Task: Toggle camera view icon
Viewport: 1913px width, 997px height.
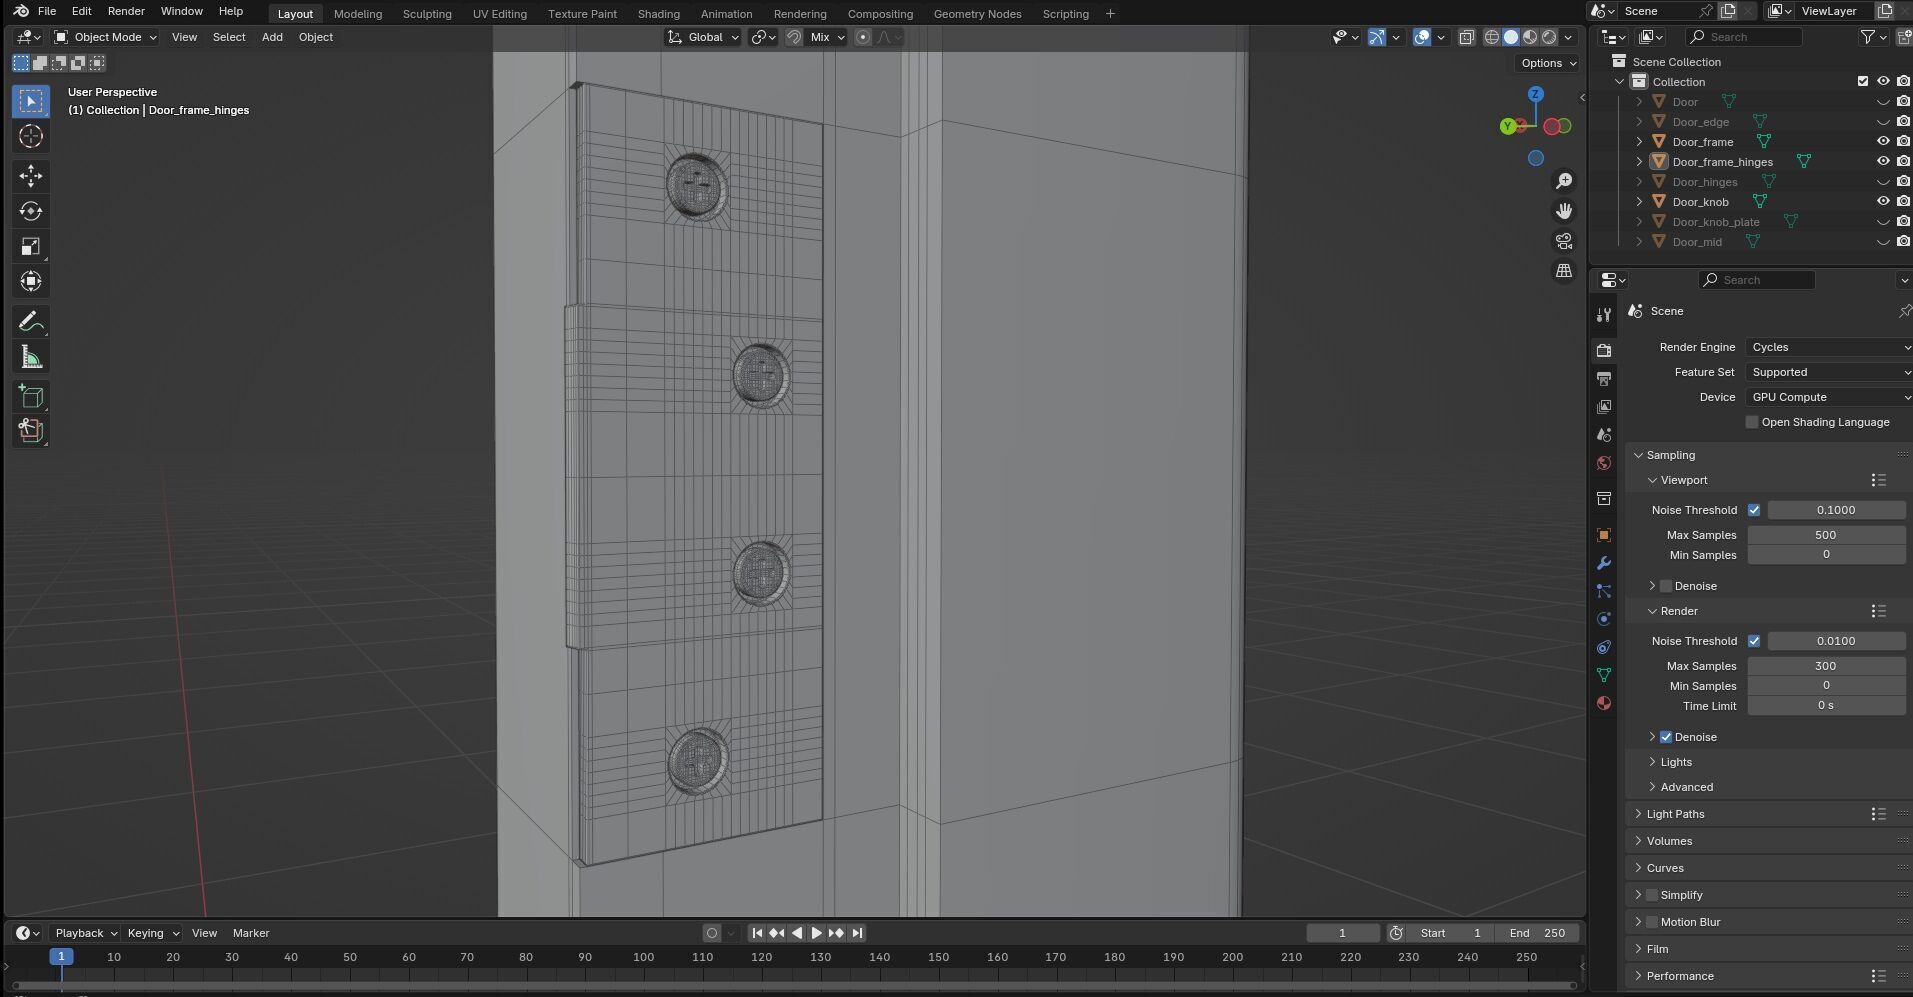Action: pos(1564,241)
